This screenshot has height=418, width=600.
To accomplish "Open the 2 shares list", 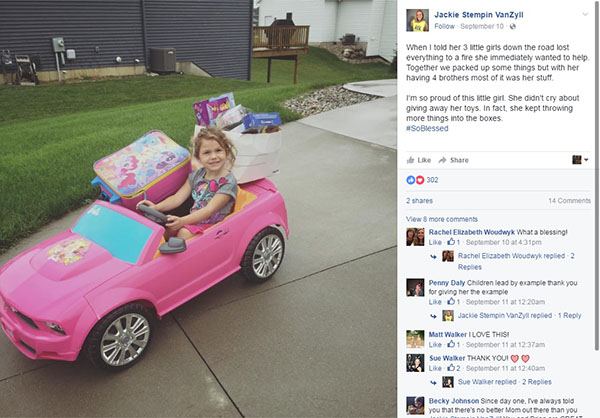I will [x=419, y=201].
